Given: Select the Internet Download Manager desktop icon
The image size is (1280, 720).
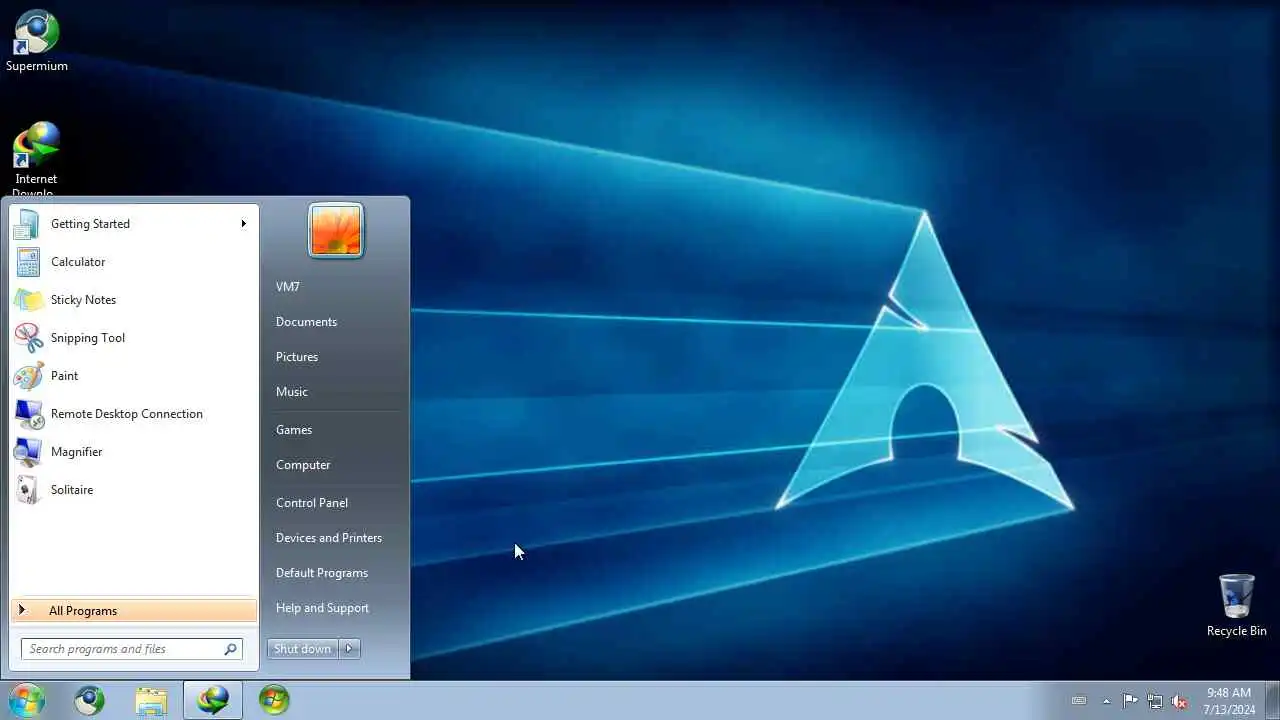Looking at the screenshot, I should click(37, 158).
